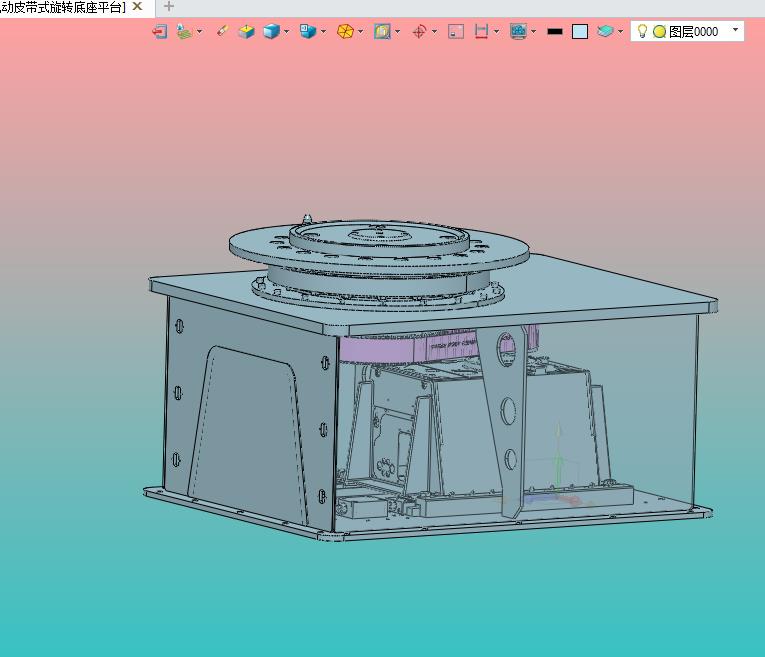Expand the orange polygon icon dropdown
This screenshot has width=765, height=657.
click(361, 32)
